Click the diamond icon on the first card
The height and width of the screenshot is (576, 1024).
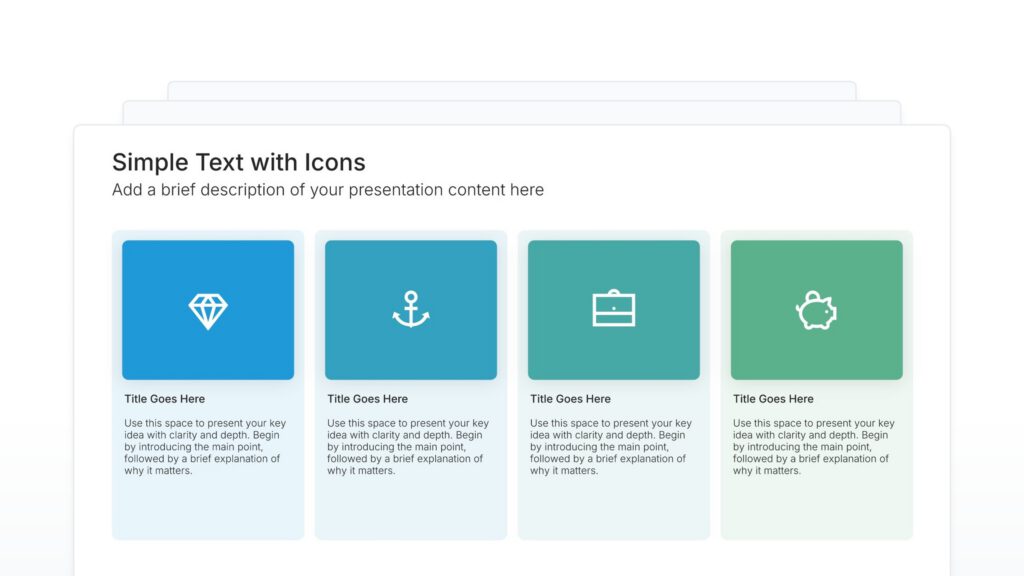(x=207, y=309)
